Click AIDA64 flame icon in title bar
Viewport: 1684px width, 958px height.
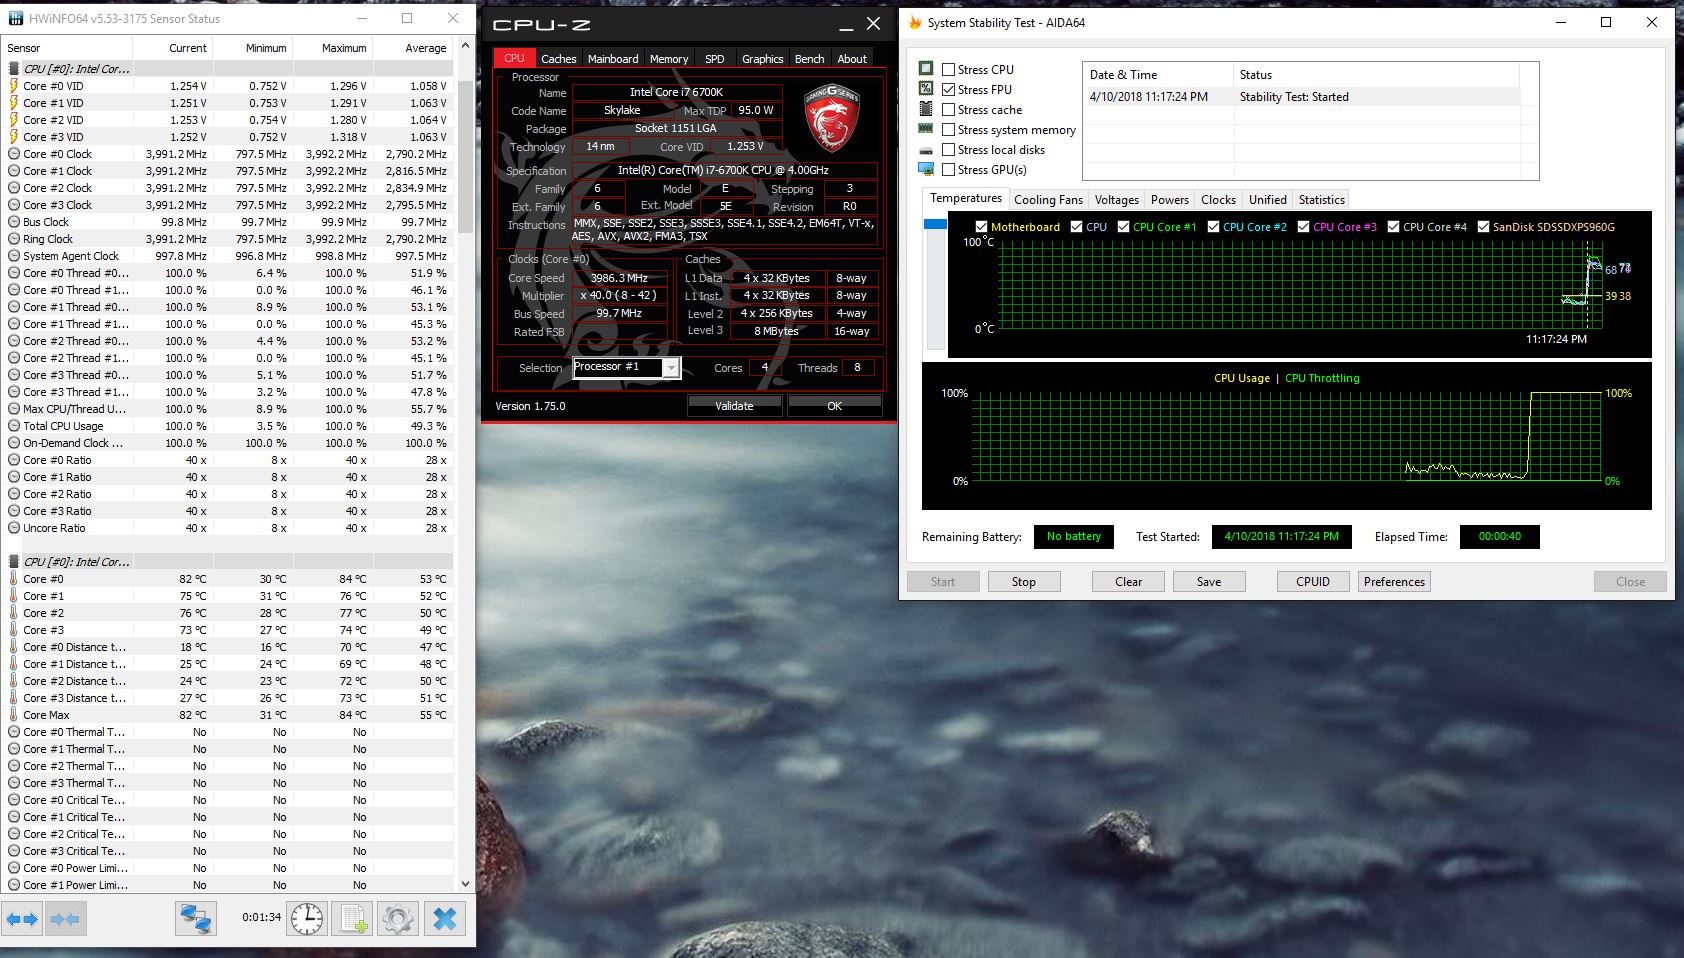tap(915, 22)
